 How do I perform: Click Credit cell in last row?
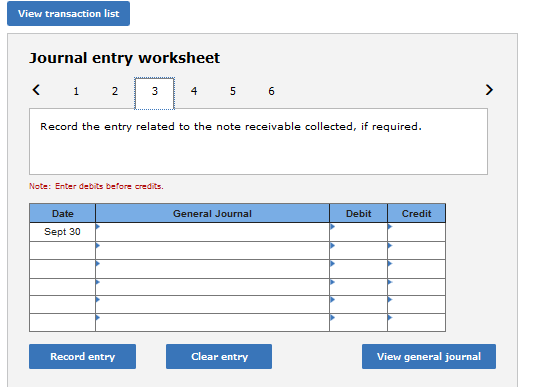pyautogui.click(x=417, y=323)
